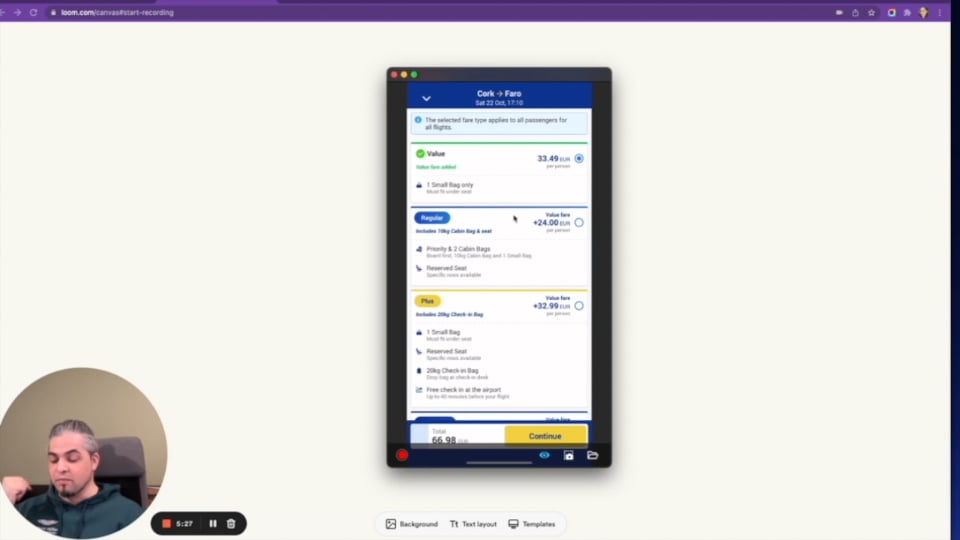Click 'Reserved Seat' under Plus fare

[x=446, y=351]
